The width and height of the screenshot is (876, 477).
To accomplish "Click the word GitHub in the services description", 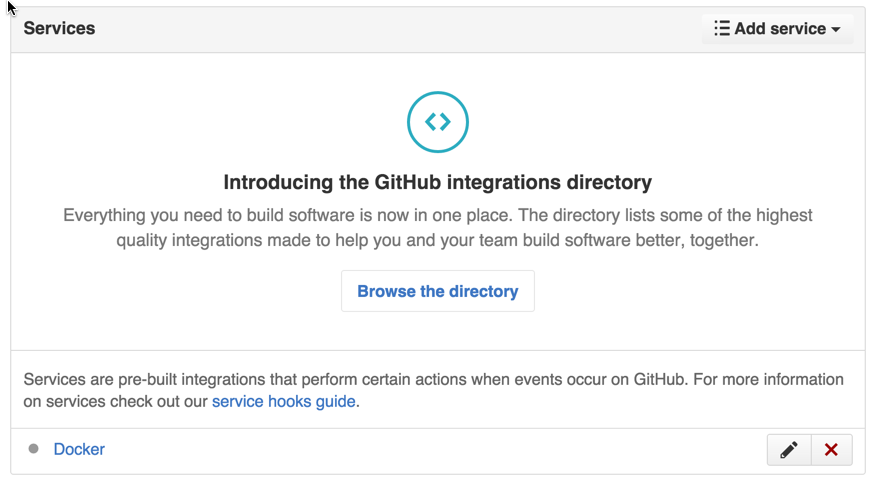I will pos(652,379).
